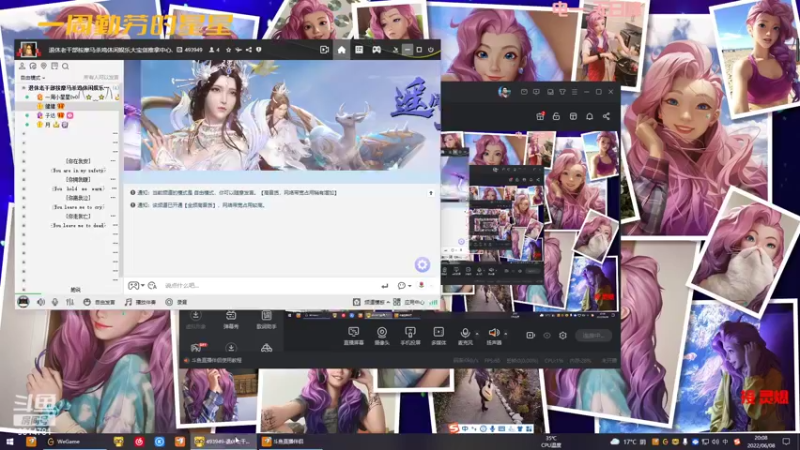This screenshot has height=450, width=800.
Task: Click the bell notification icon in dark window
Action: [x=589, y=116]
